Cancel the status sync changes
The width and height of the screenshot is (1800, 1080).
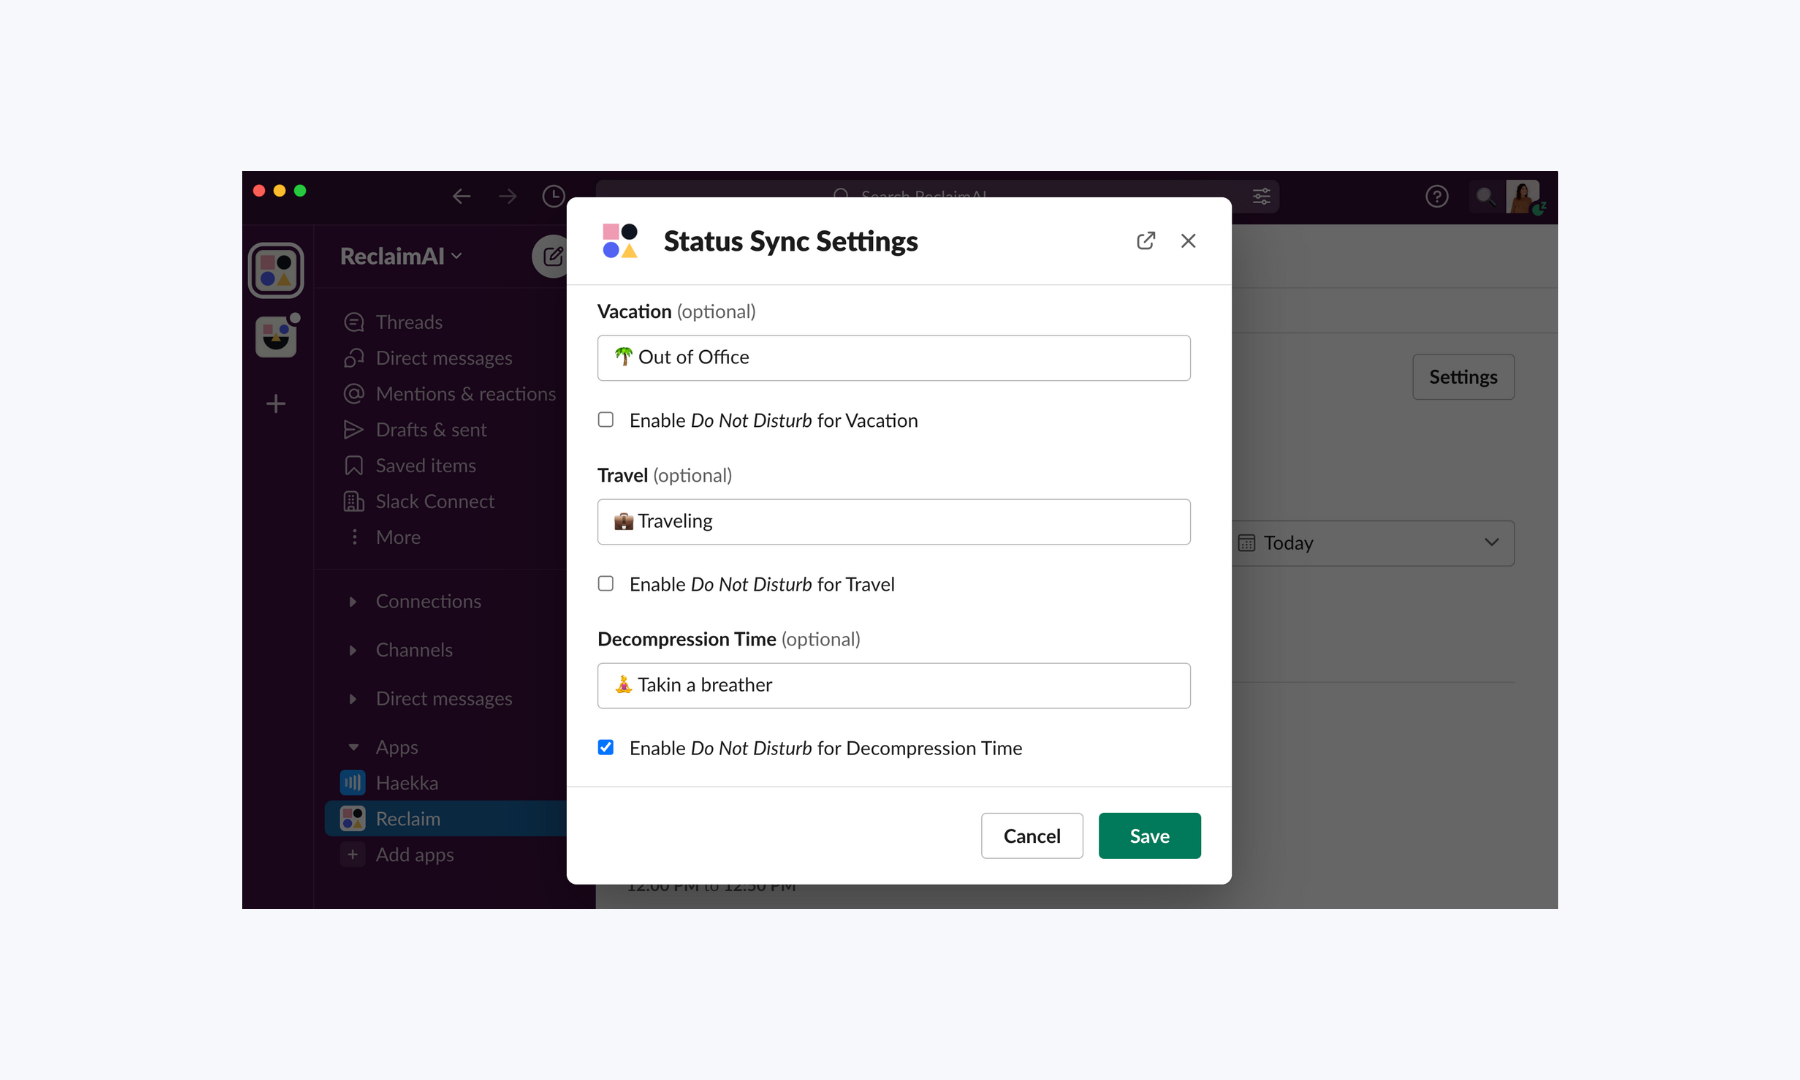point(1032,836)
